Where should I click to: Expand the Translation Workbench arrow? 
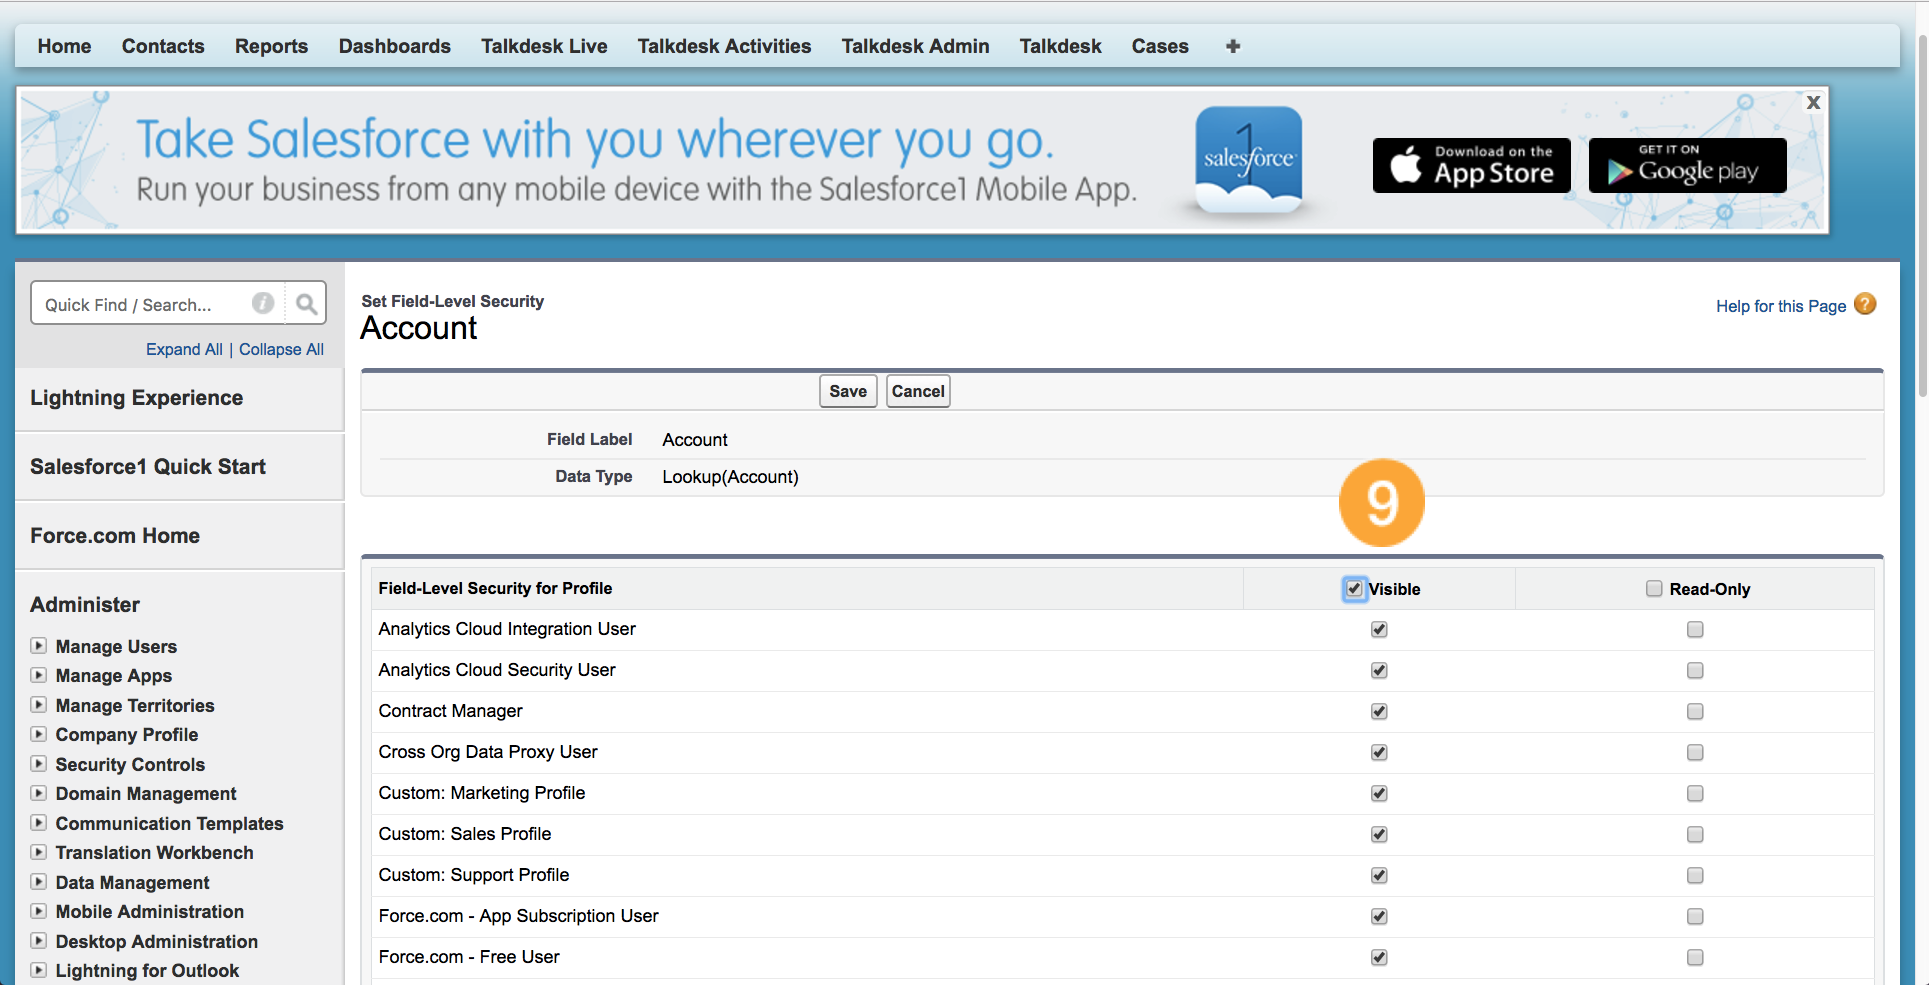coord(38,852)
